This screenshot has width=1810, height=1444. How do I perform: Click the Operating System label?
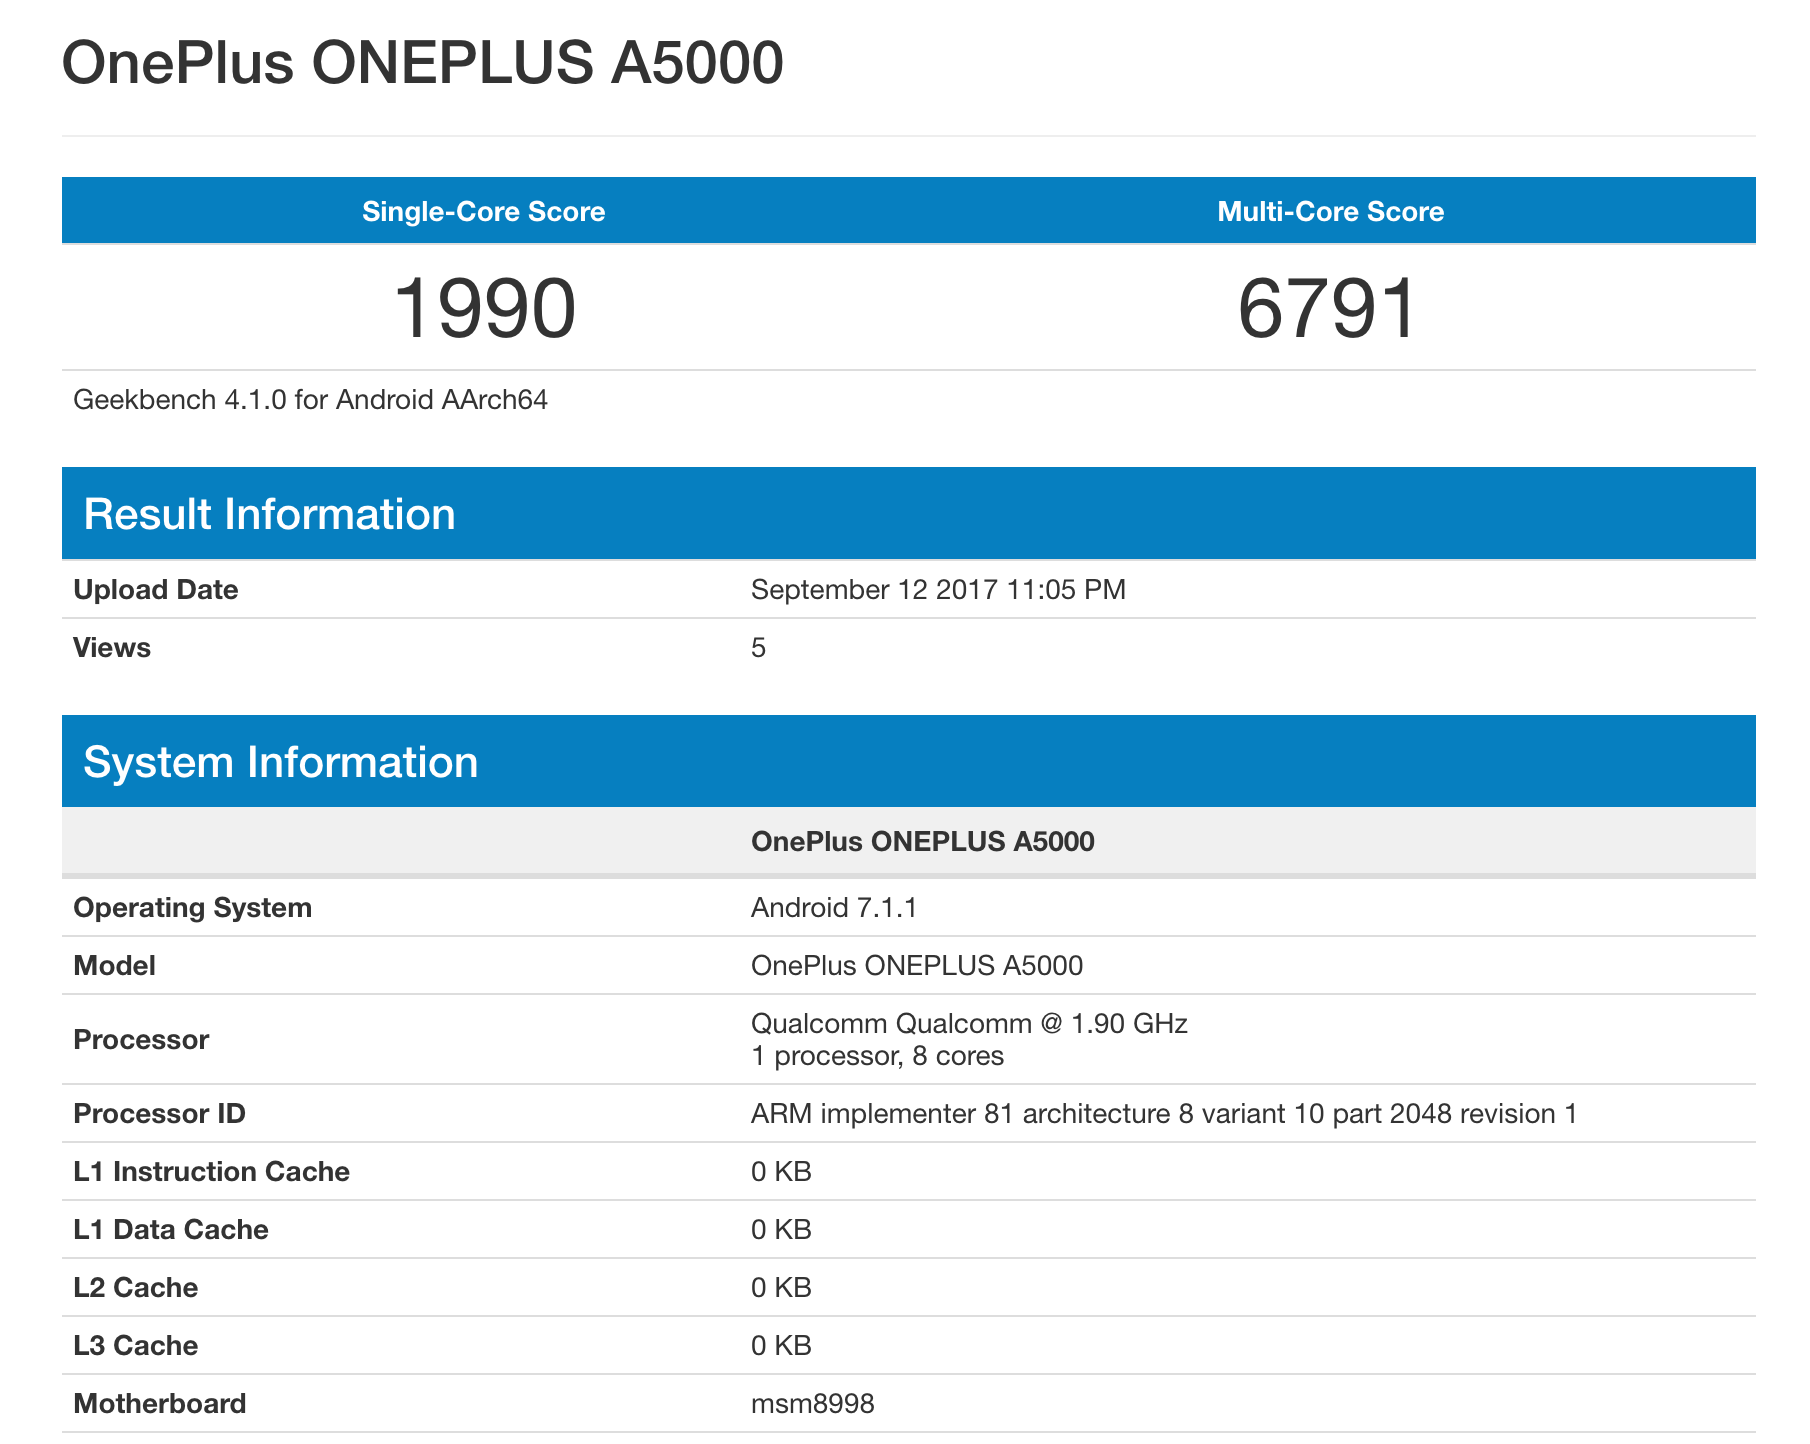point(193,908)
